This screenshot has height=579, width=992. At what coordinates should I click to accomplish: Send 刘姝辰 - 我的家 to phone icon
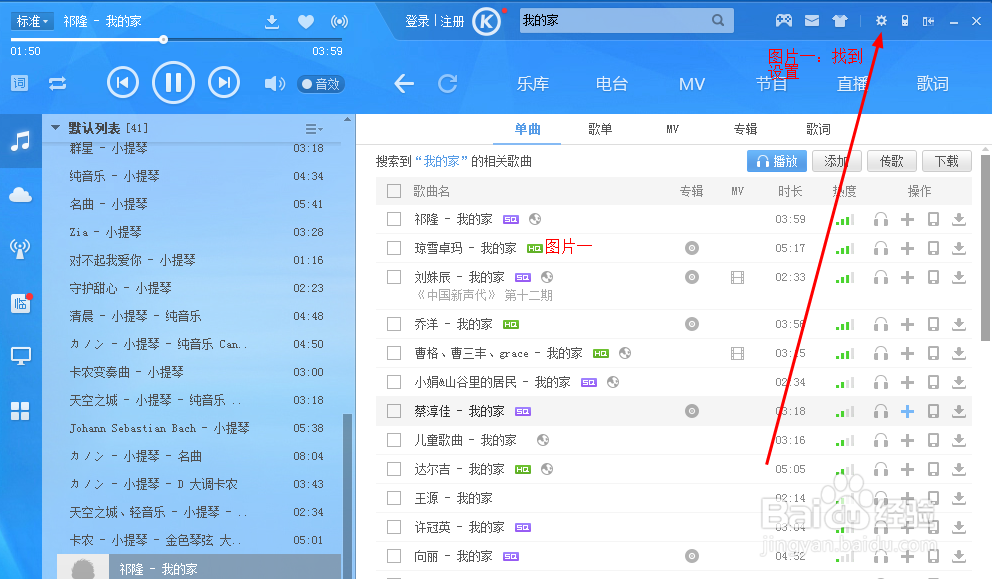click(933, 277)
